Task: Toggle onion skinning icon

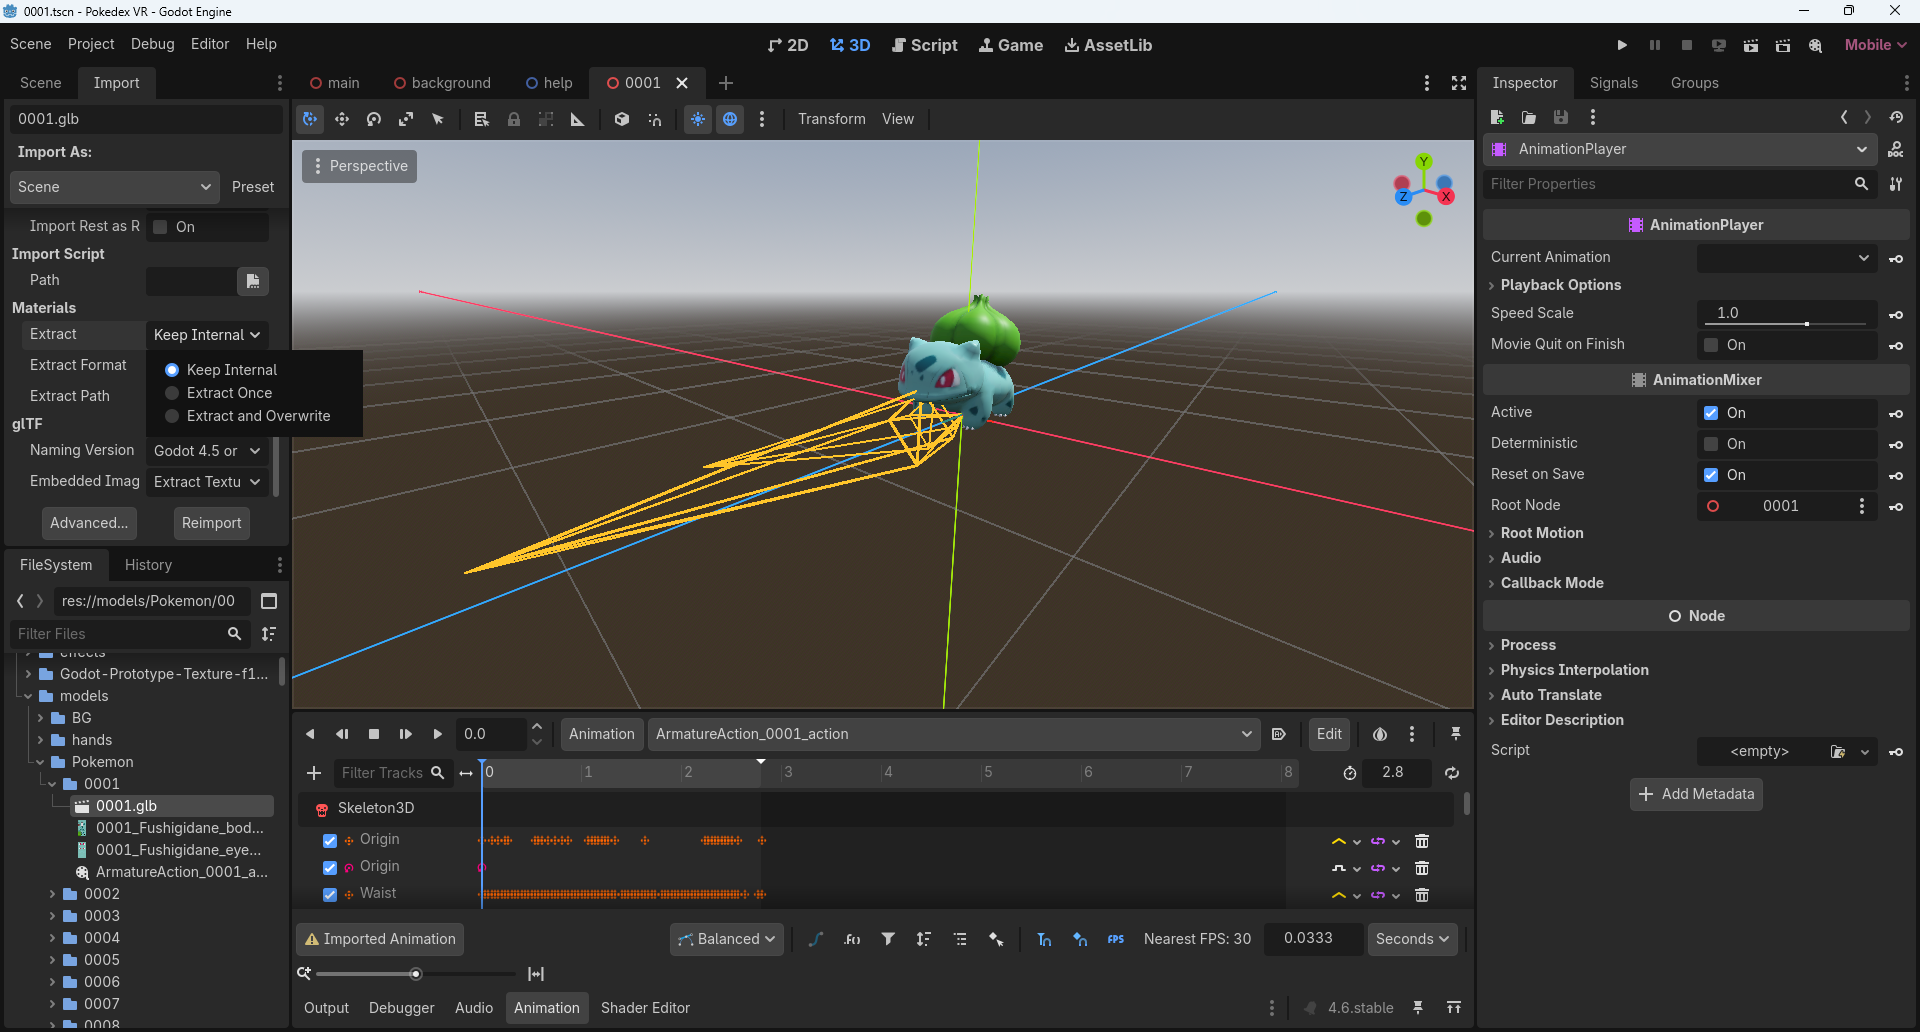Action: point(1380,734)
